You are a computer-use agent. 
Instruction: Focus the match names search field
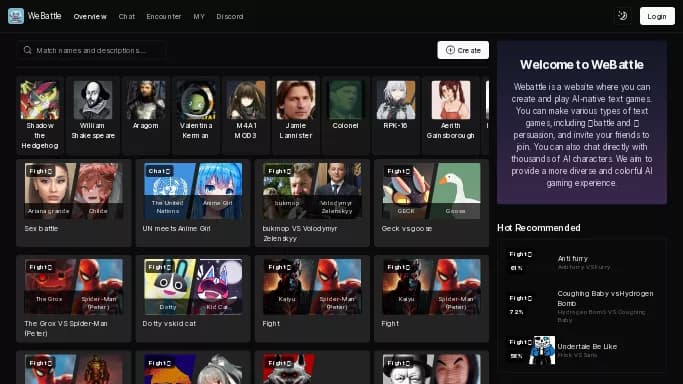pyautogui.click(x=91, y=50)
